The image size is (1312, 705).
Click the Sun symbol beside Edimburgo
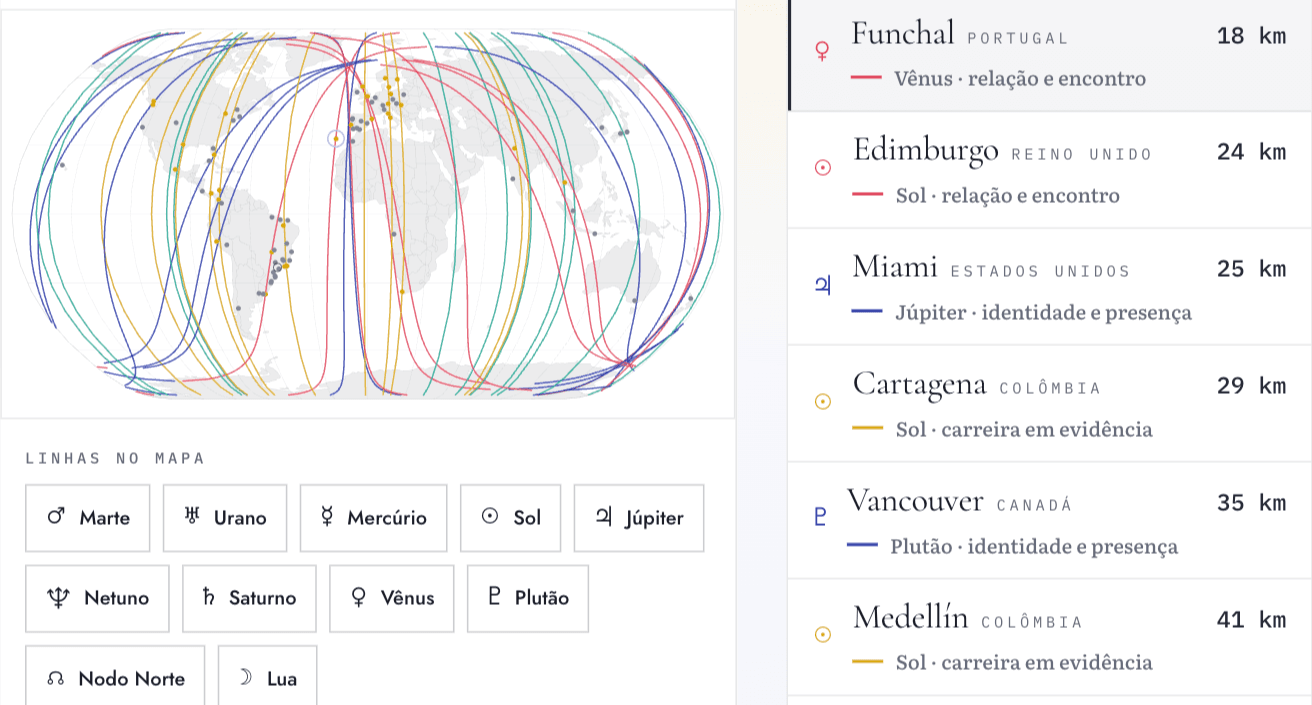click(823, 168)
